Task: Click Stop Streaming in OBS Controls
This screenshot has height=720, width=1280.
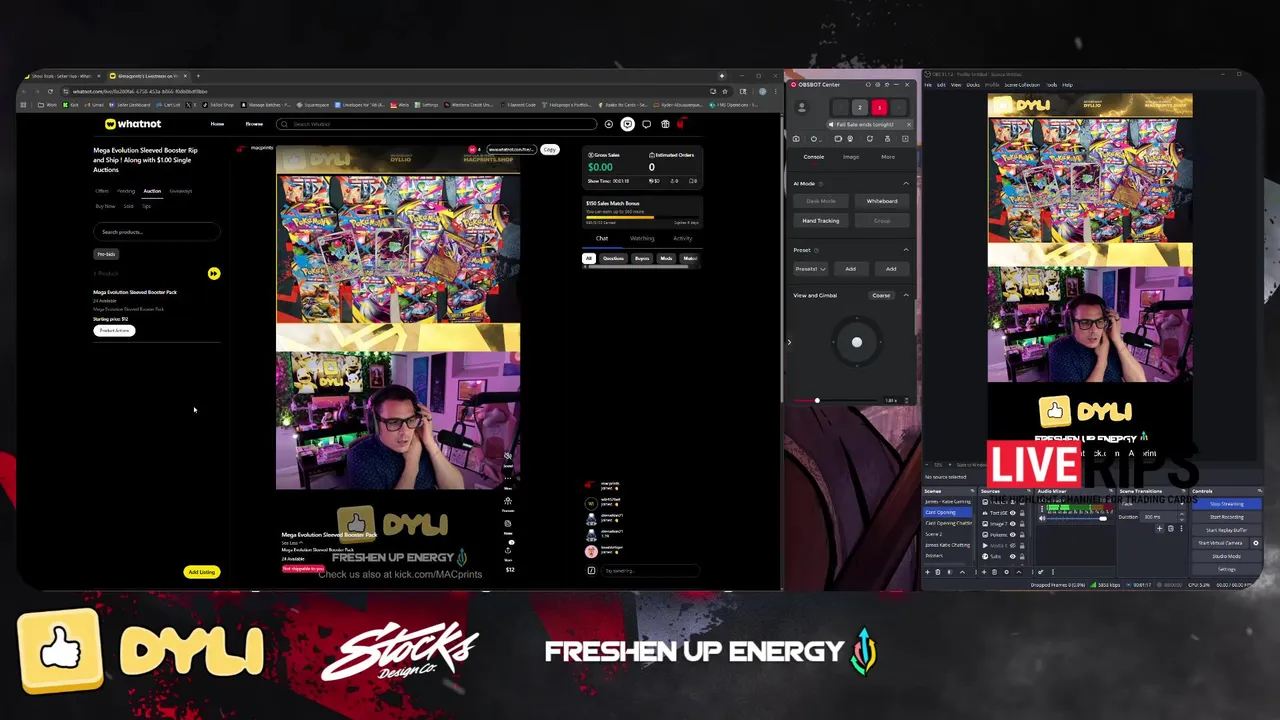Action: coord(1226,504)
